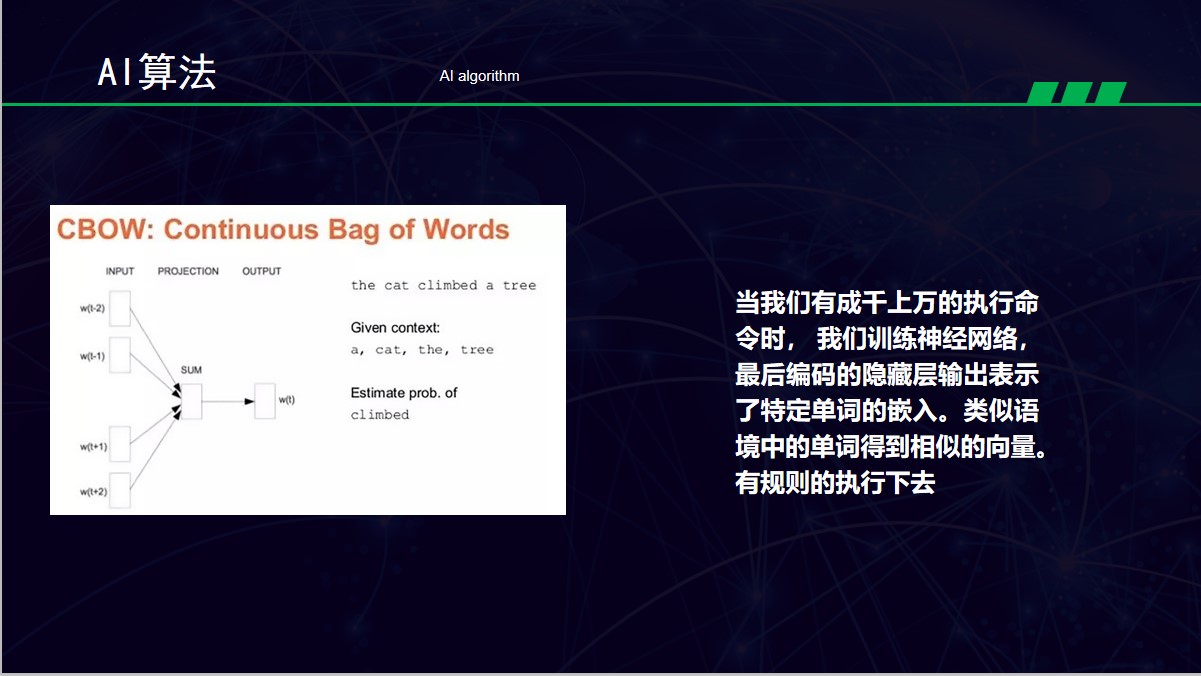Select the 'AI算法' slide title
The width and height of the screenshot is (1201, 676).
[x=157, y=73]
